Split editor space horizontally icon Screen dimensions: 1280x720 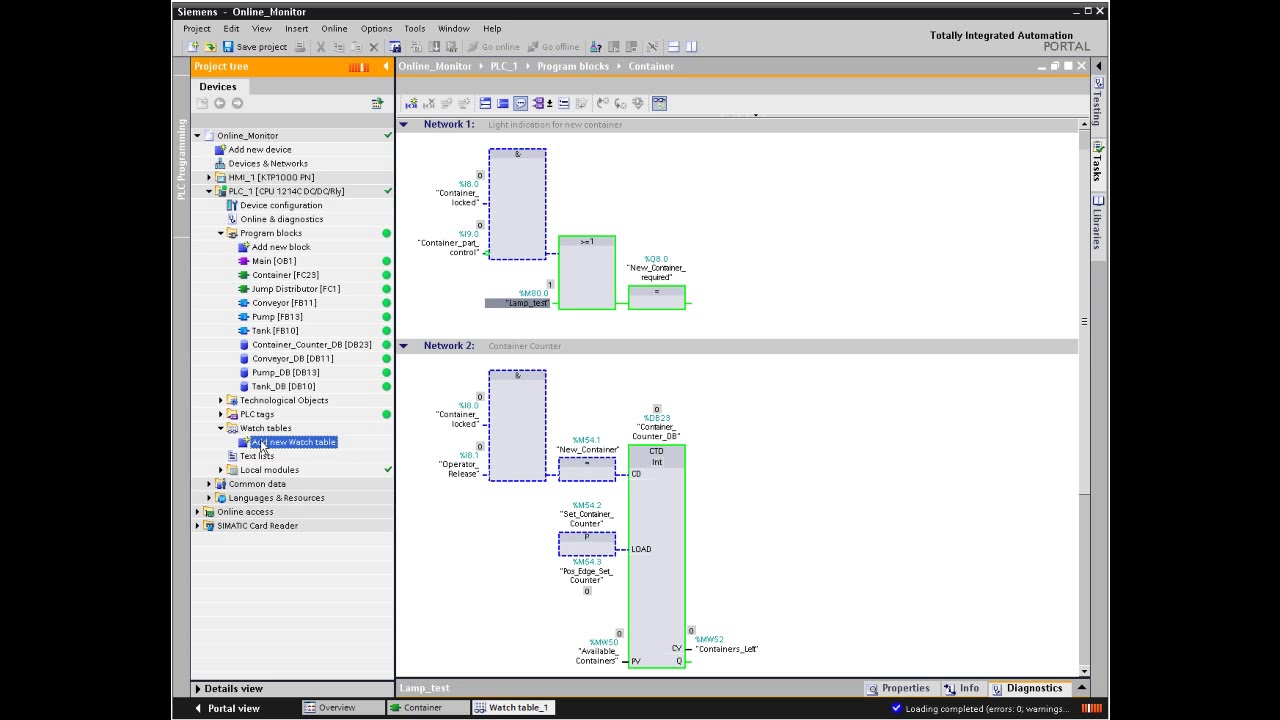674,47
